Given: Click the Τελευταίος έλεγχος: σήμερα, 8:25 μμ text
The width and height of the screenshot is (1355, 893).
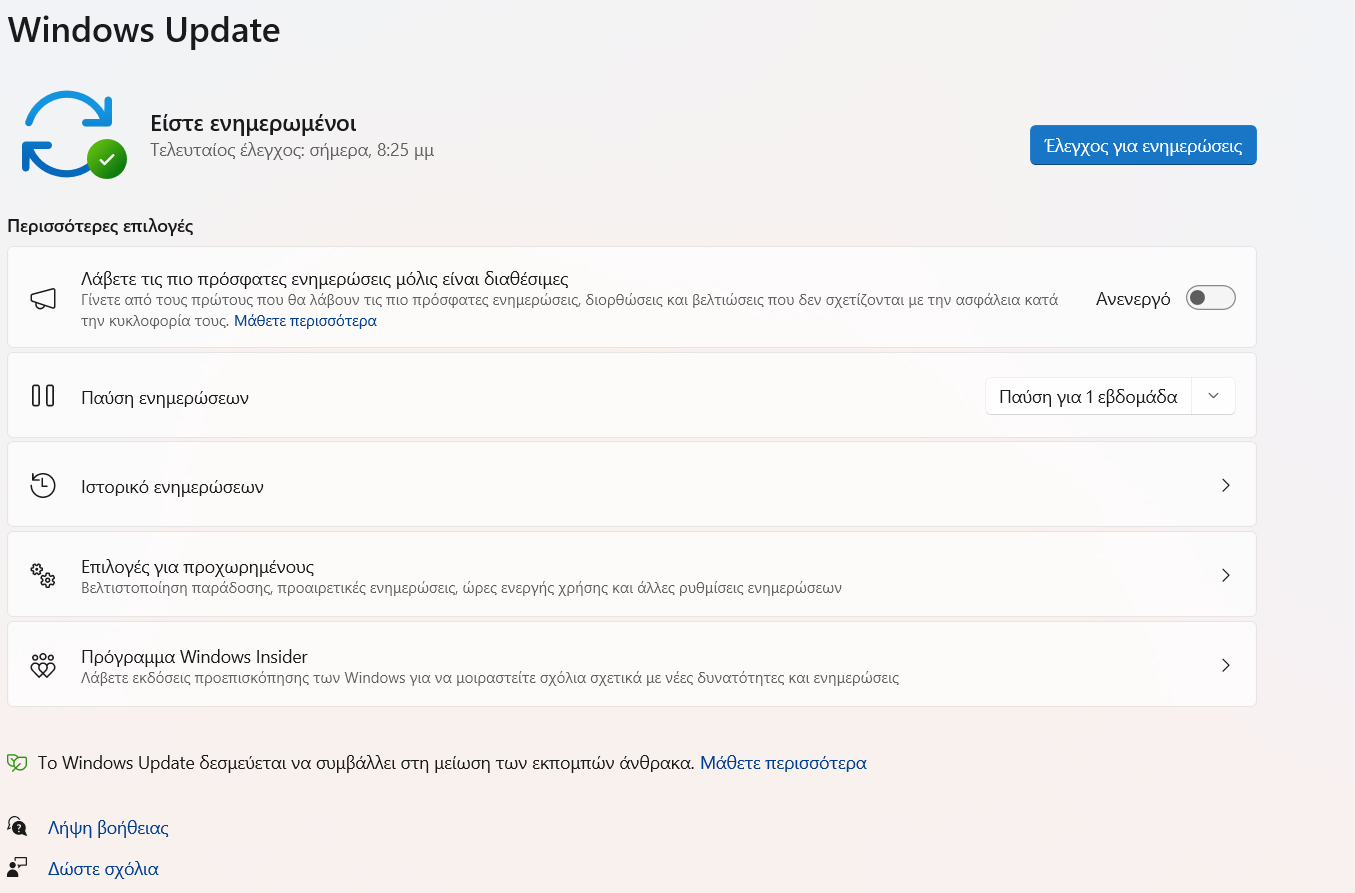Looking at the screenshot, I should coord(292,151).
